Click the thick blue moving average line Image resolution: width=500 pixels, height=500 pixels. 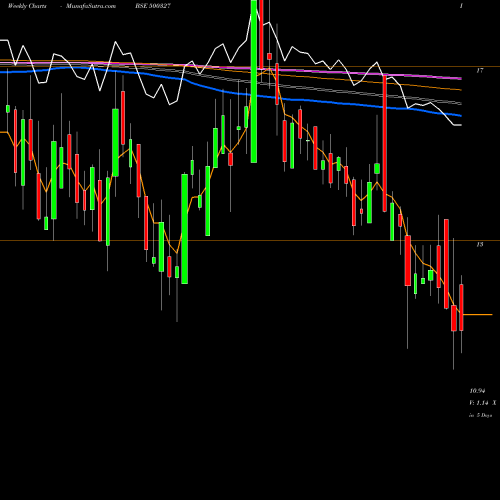point(230,92)
